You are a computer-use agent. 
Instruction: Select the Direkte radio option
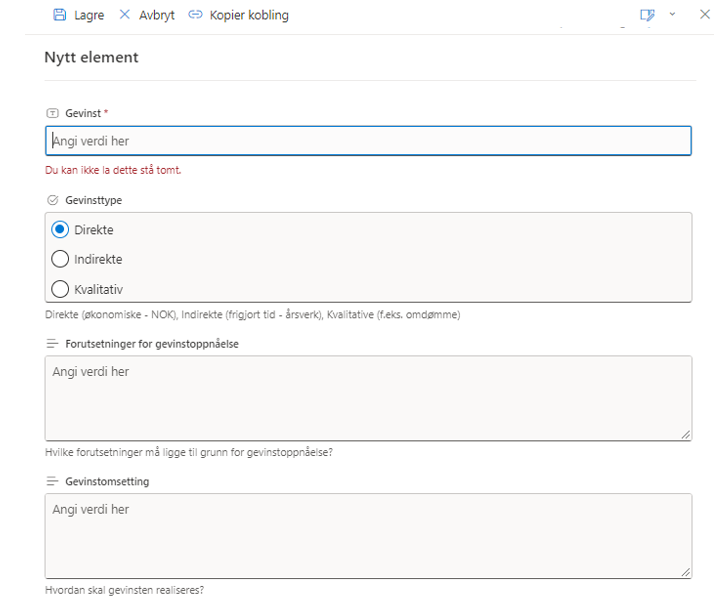click(60, 229)
